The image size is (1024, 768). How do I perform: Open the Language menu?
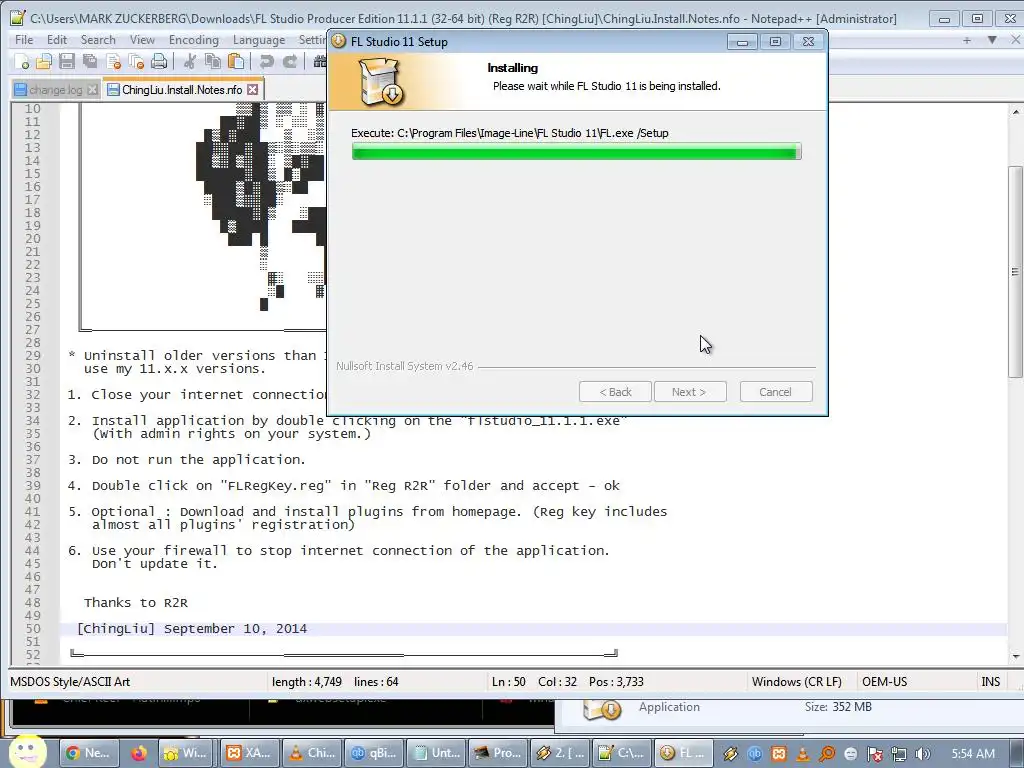click(x=259, y=40)
